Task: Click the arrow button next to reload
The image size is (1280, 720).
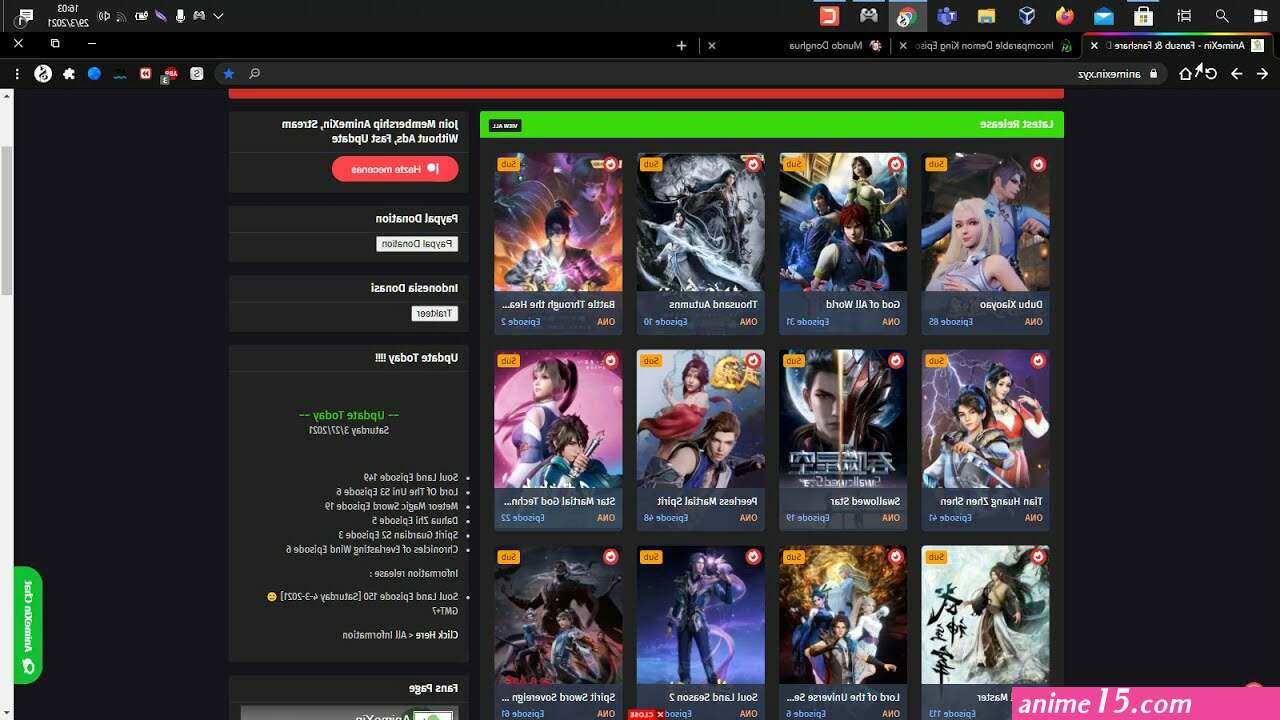Action: pos(1237,73)
